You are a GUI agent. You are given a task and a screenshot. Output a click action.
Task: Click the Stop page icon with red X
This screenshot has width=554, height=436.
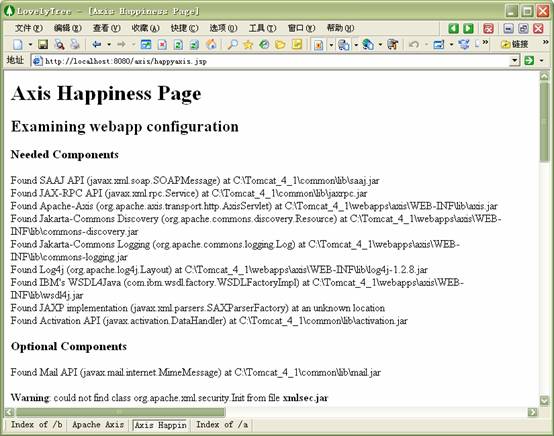pos(162,45)
